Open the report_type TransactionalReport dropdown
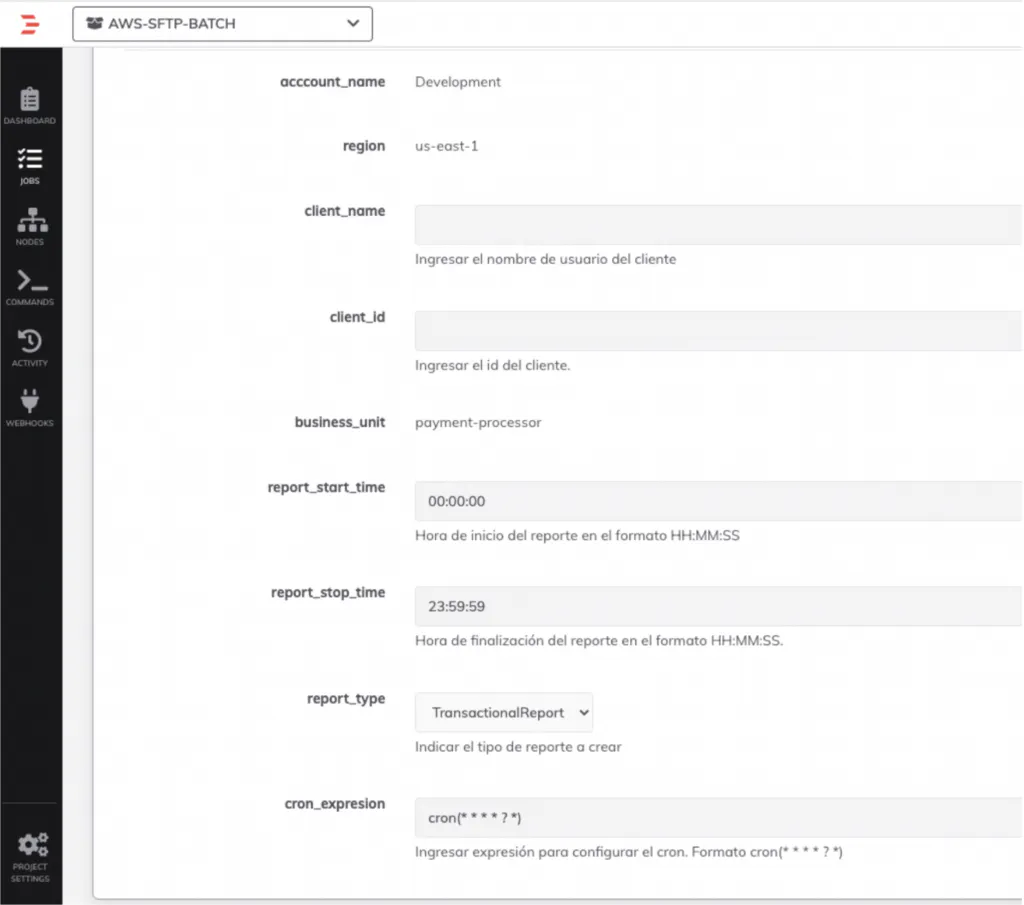 pos(504,713)
